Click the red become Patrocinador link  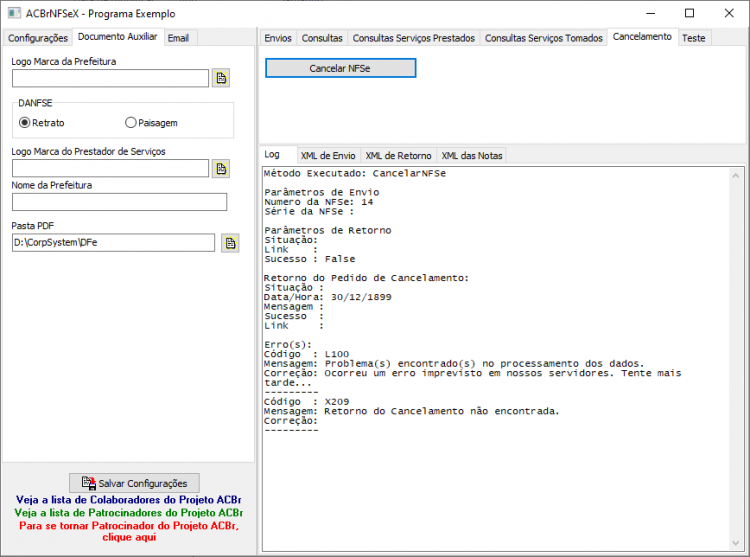[x=129, y=531]
